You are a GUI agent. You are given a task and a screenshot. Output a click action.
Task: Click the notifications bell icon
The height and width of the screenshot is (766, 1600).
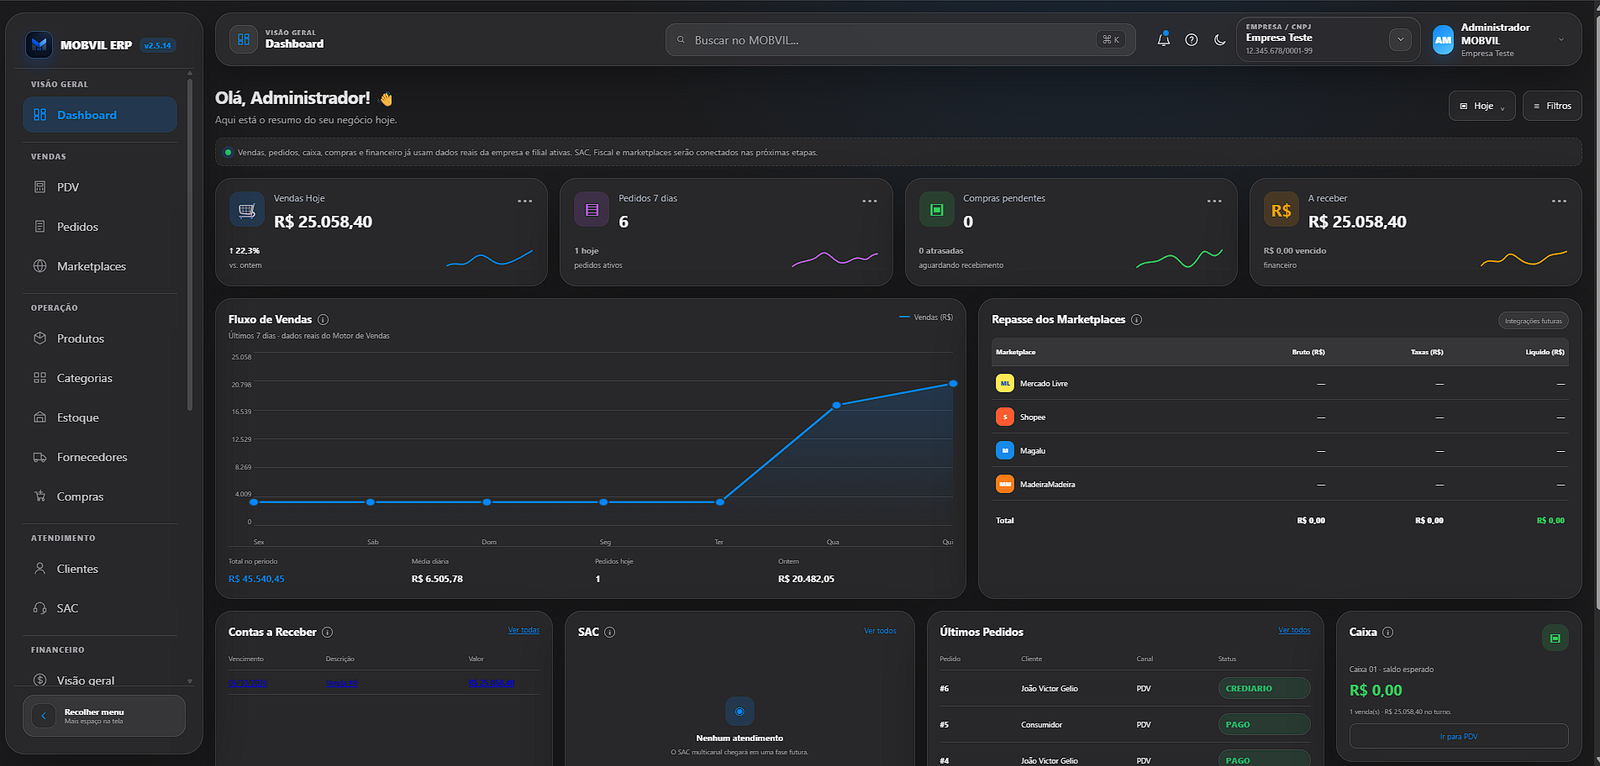pyautogui.click(x=1163, y=40)
